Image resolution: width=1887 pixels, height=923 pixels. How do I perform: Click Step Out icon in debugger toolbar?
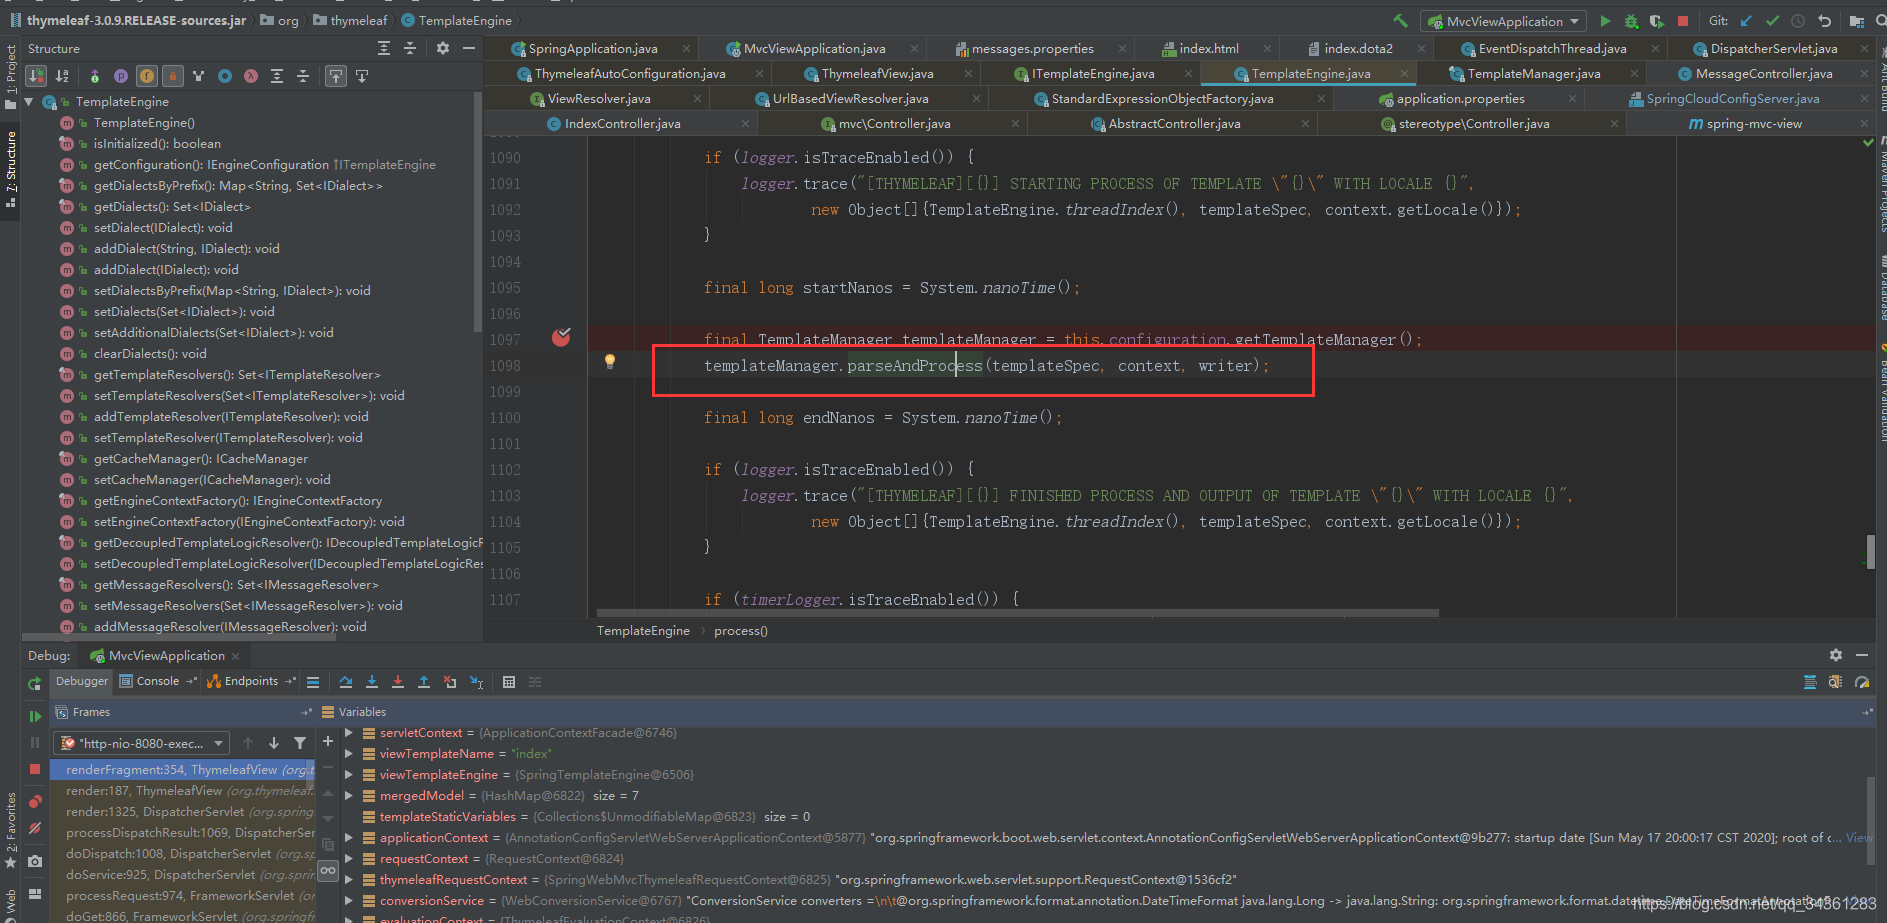point(424,682)
